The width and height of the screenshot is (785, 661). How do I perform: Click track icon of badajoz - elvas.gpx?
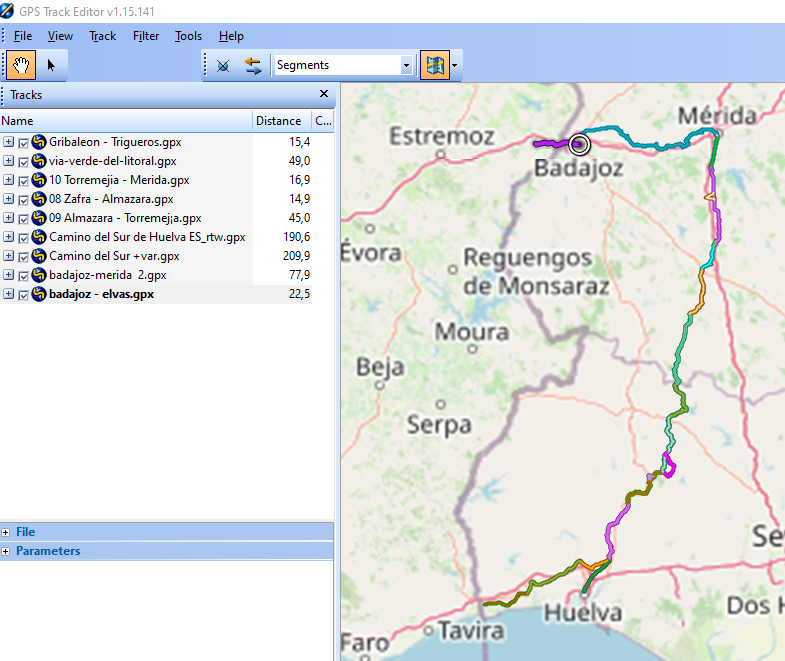click(39, 294)
